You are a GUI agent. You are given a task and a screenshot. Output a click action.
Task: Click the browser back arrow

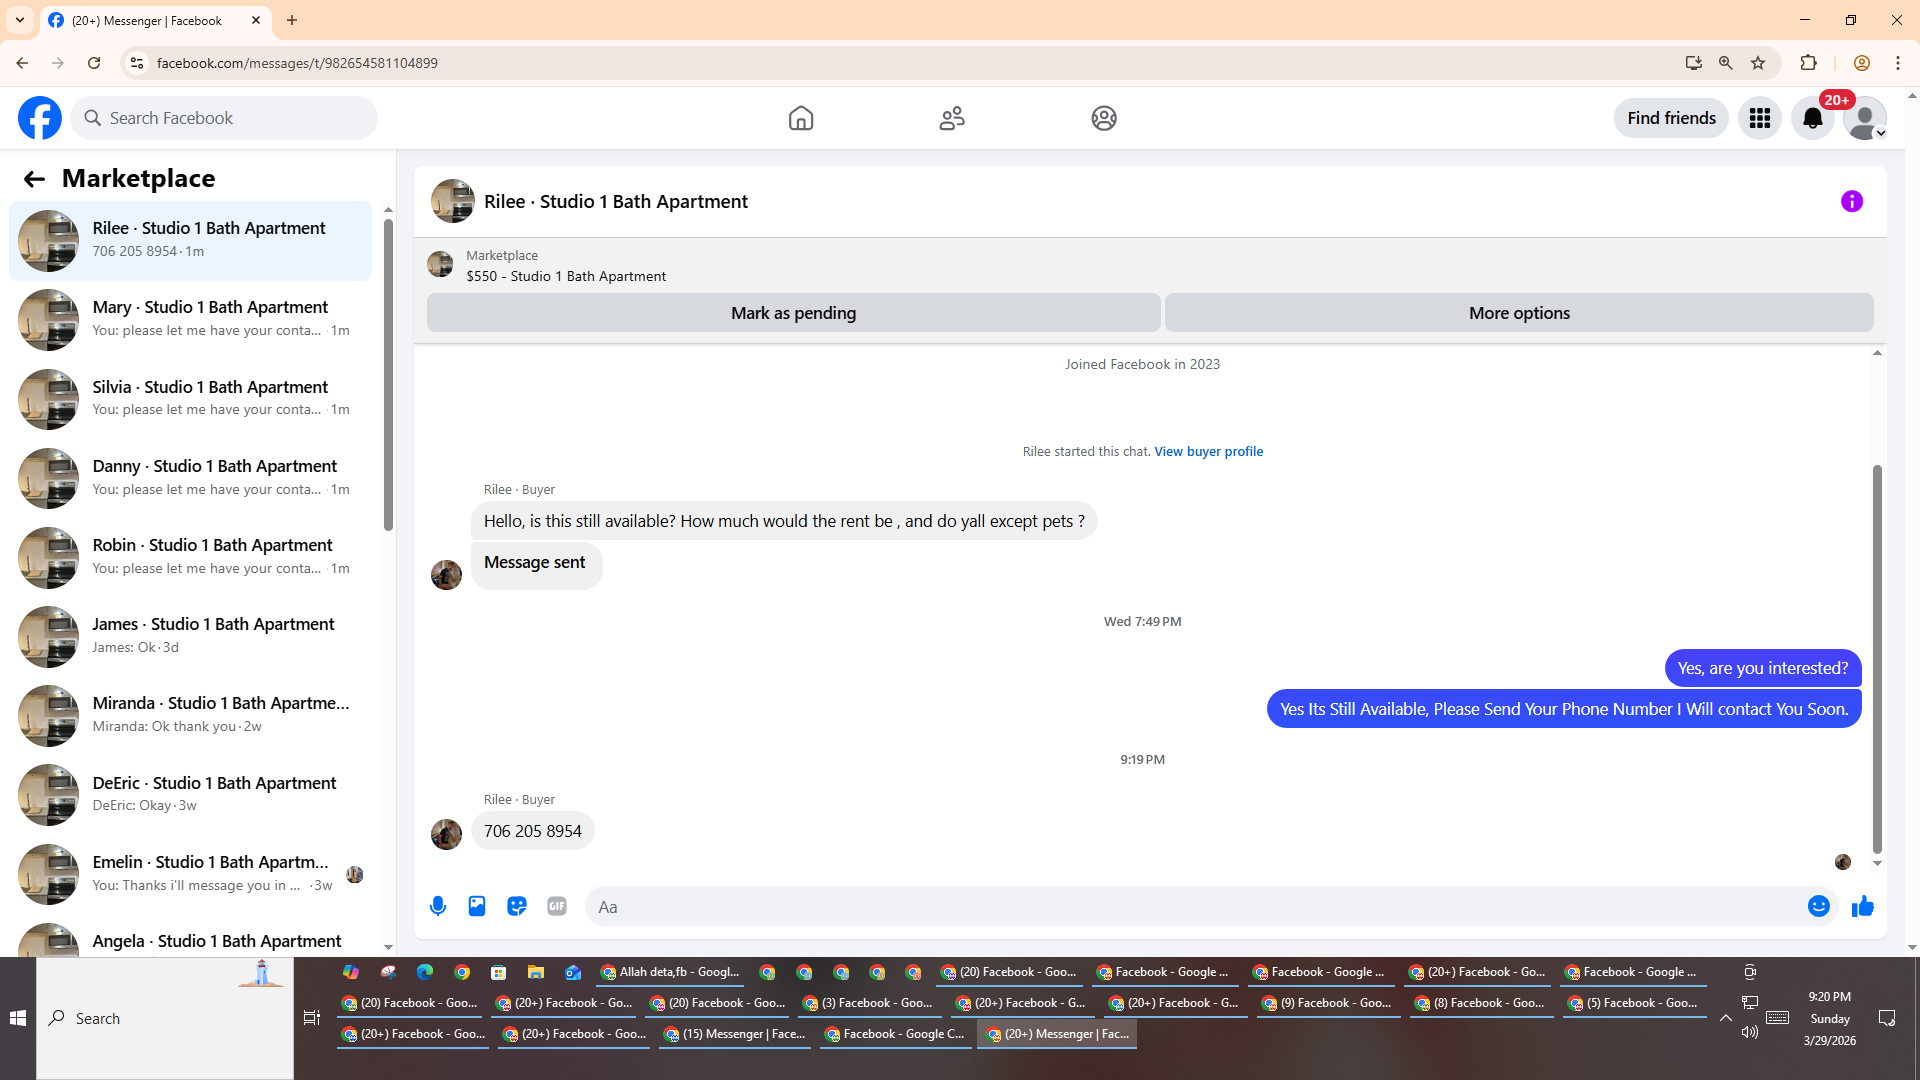pos(22,63)
